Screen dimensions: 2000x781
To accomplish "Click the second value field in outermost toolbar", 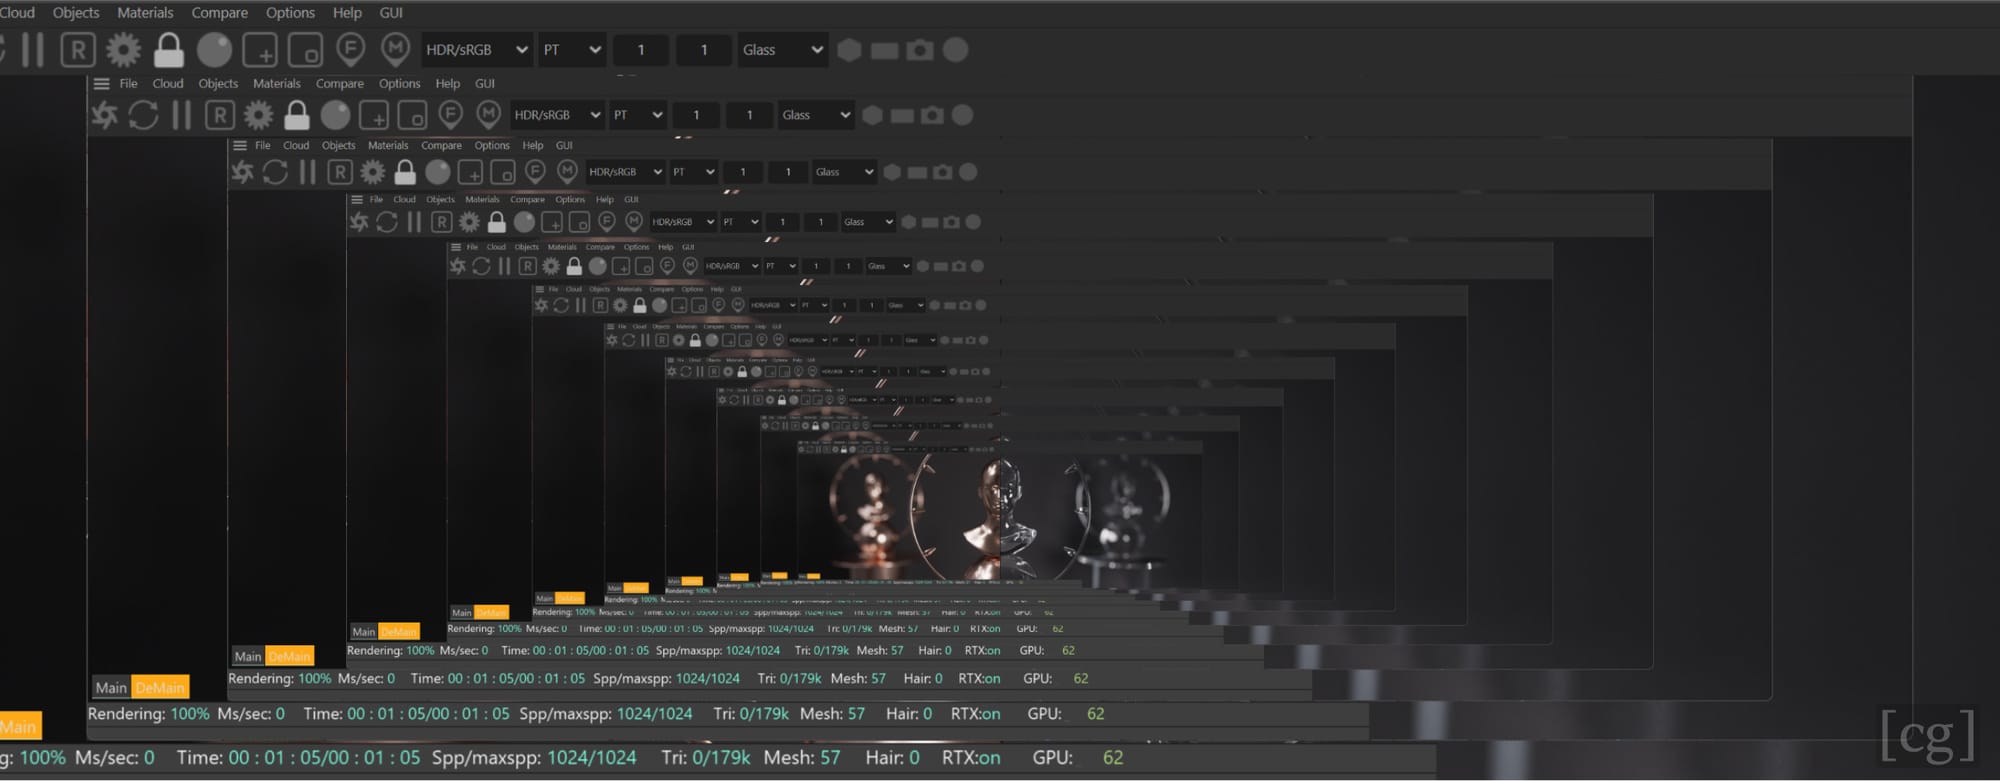I will click(704, 49).
